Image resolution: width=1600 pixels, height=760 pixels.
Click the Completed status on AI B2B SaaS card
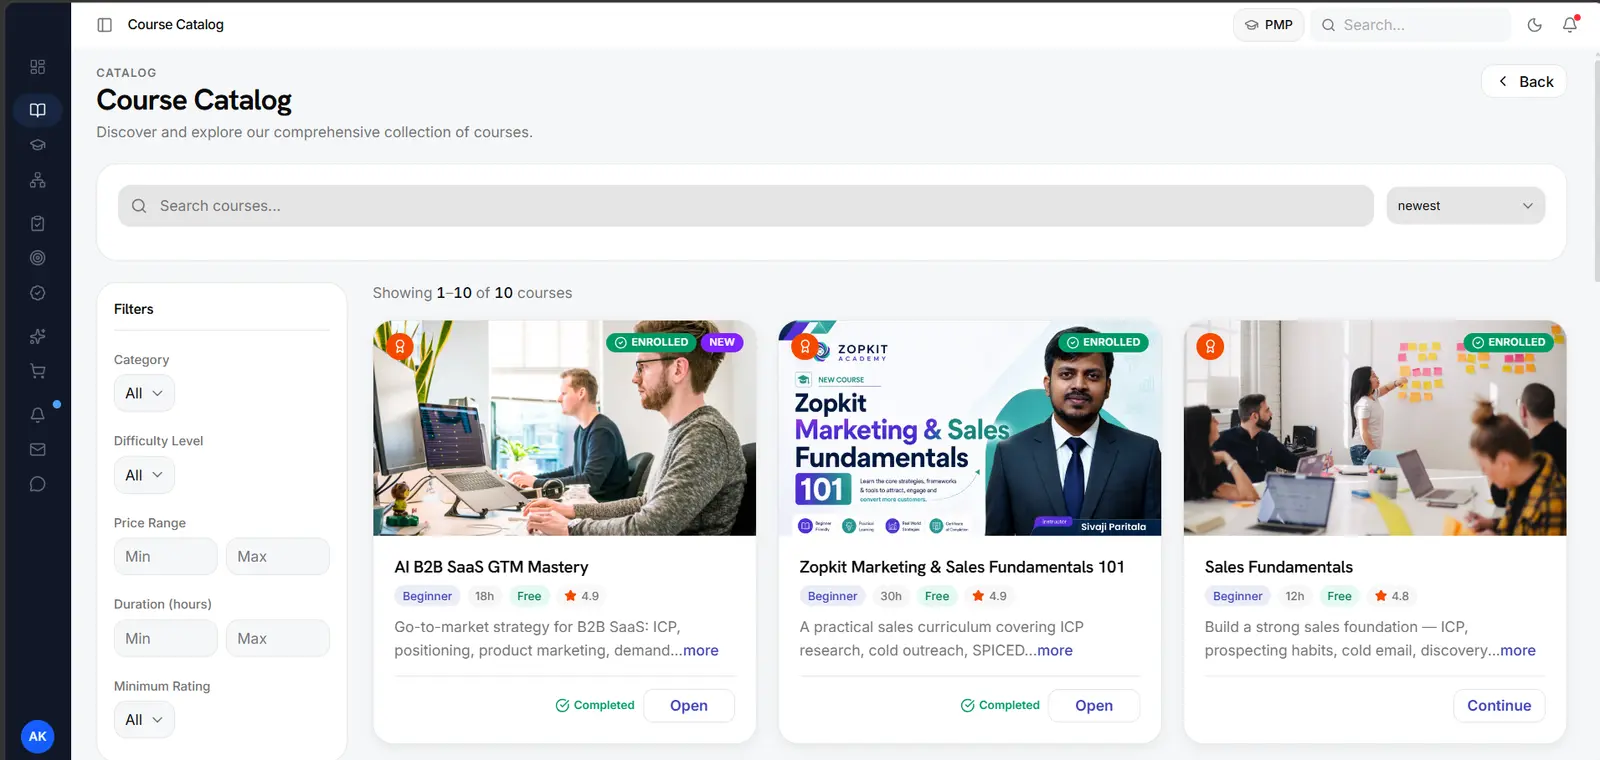595,705
